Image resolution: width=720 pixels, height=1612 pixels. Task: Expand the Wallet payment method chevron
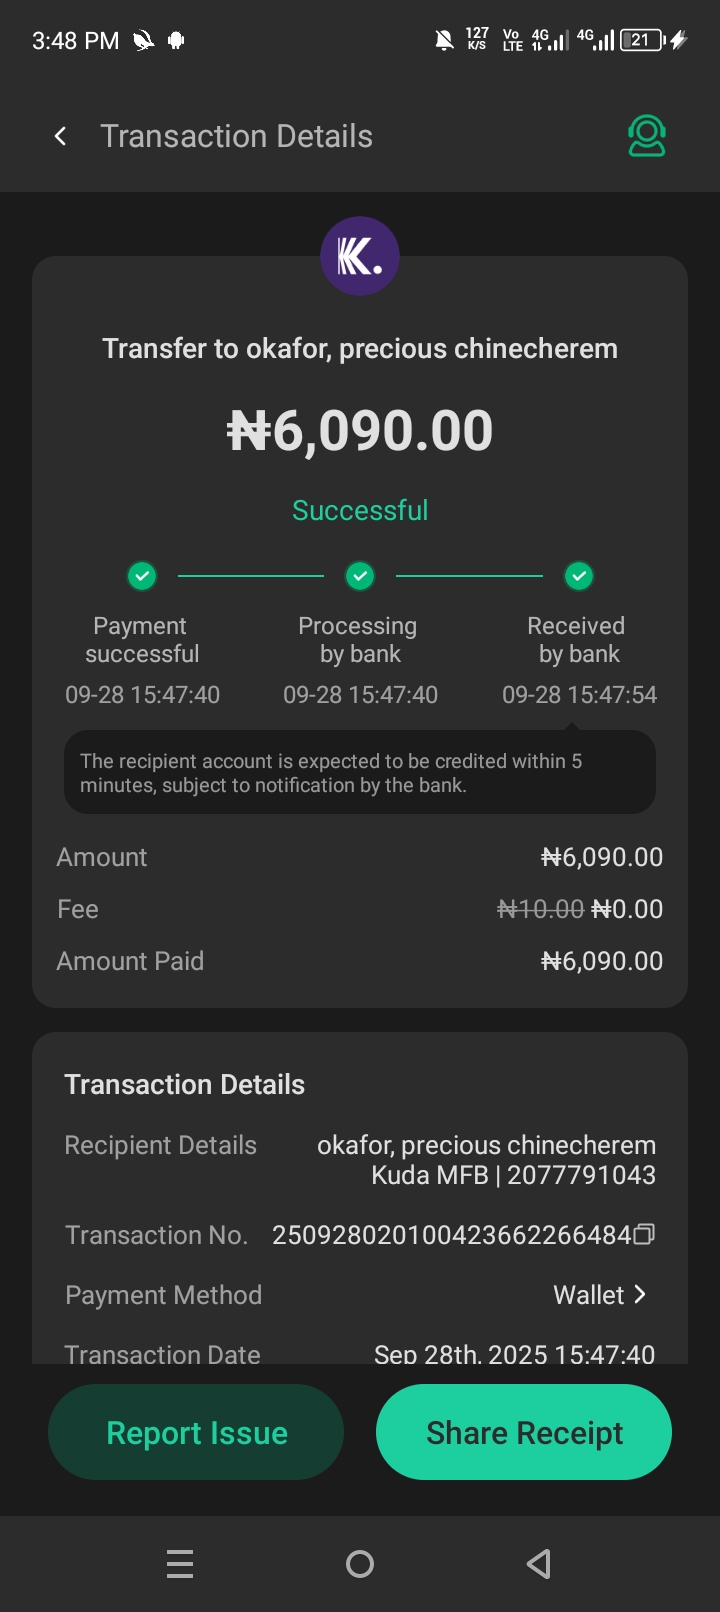coord(641,1294)
